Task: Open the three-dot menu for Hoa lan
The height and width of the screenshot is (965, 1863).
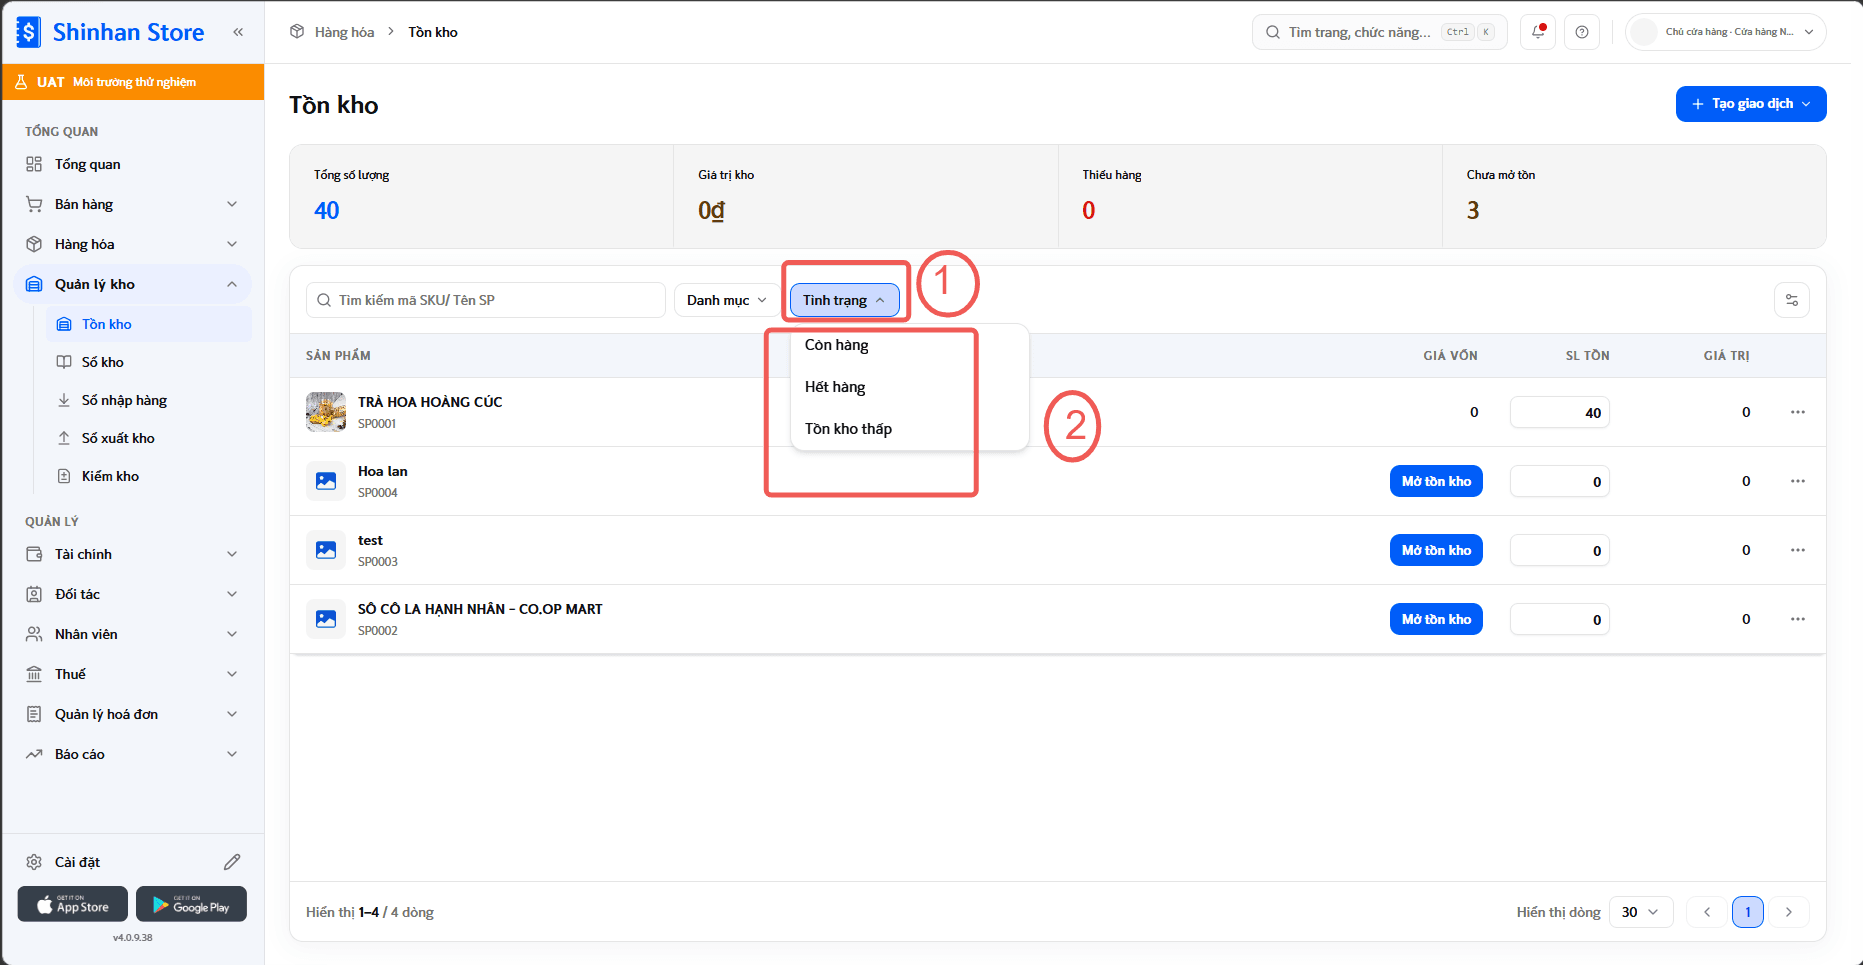Action: [x=1798, y=481]
